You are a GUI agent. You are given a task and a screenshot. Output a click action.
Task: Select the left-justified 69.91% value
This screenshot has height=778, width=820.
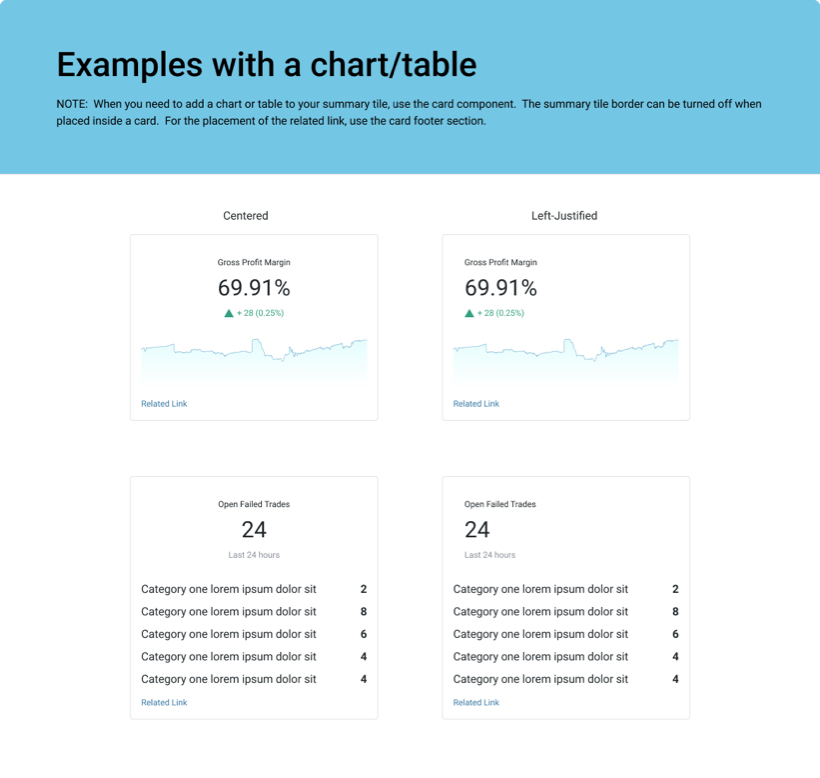point(501,288)
